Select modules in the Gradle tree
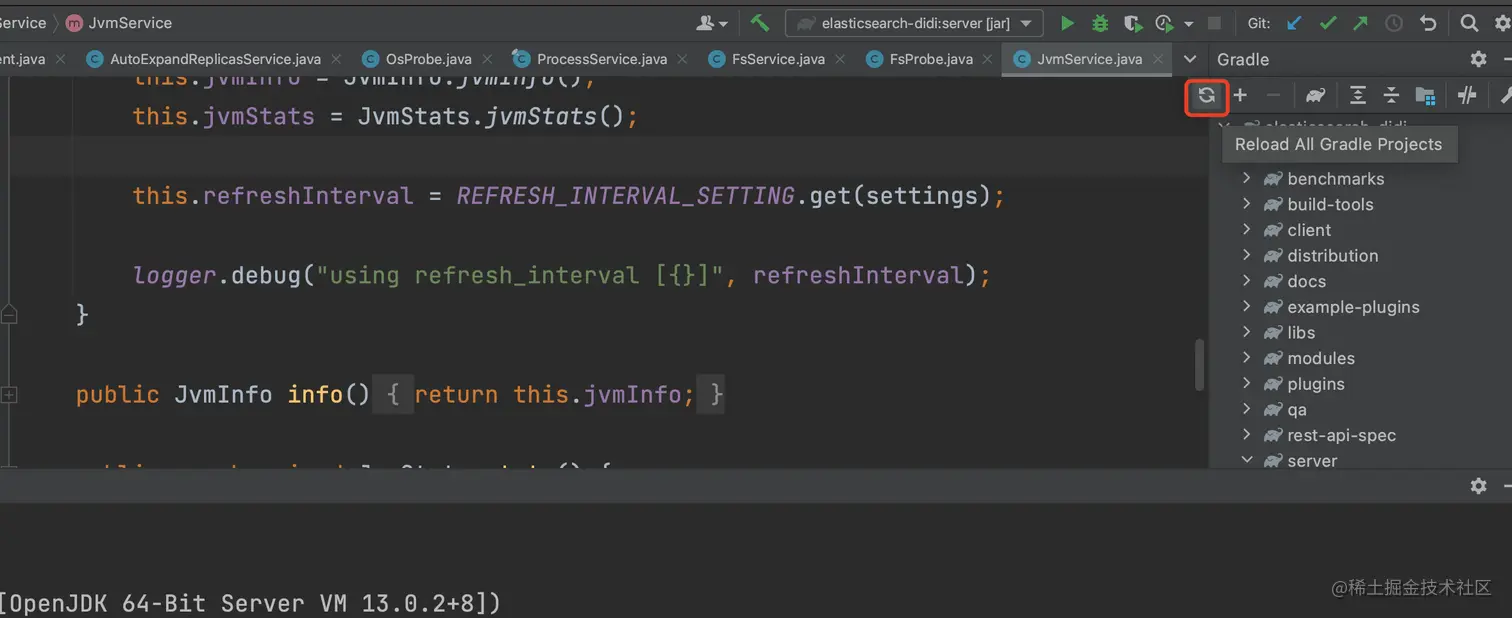1512x618 pixels. click(1321, 358)
